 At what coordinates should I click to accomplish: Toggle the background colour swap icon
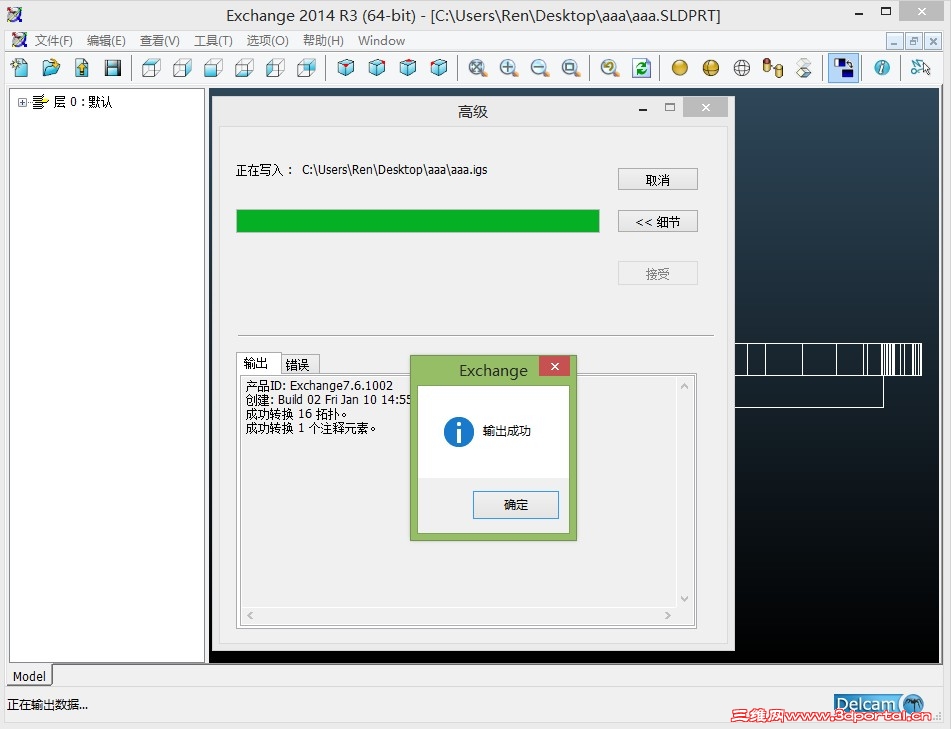[x=844, y=67]
